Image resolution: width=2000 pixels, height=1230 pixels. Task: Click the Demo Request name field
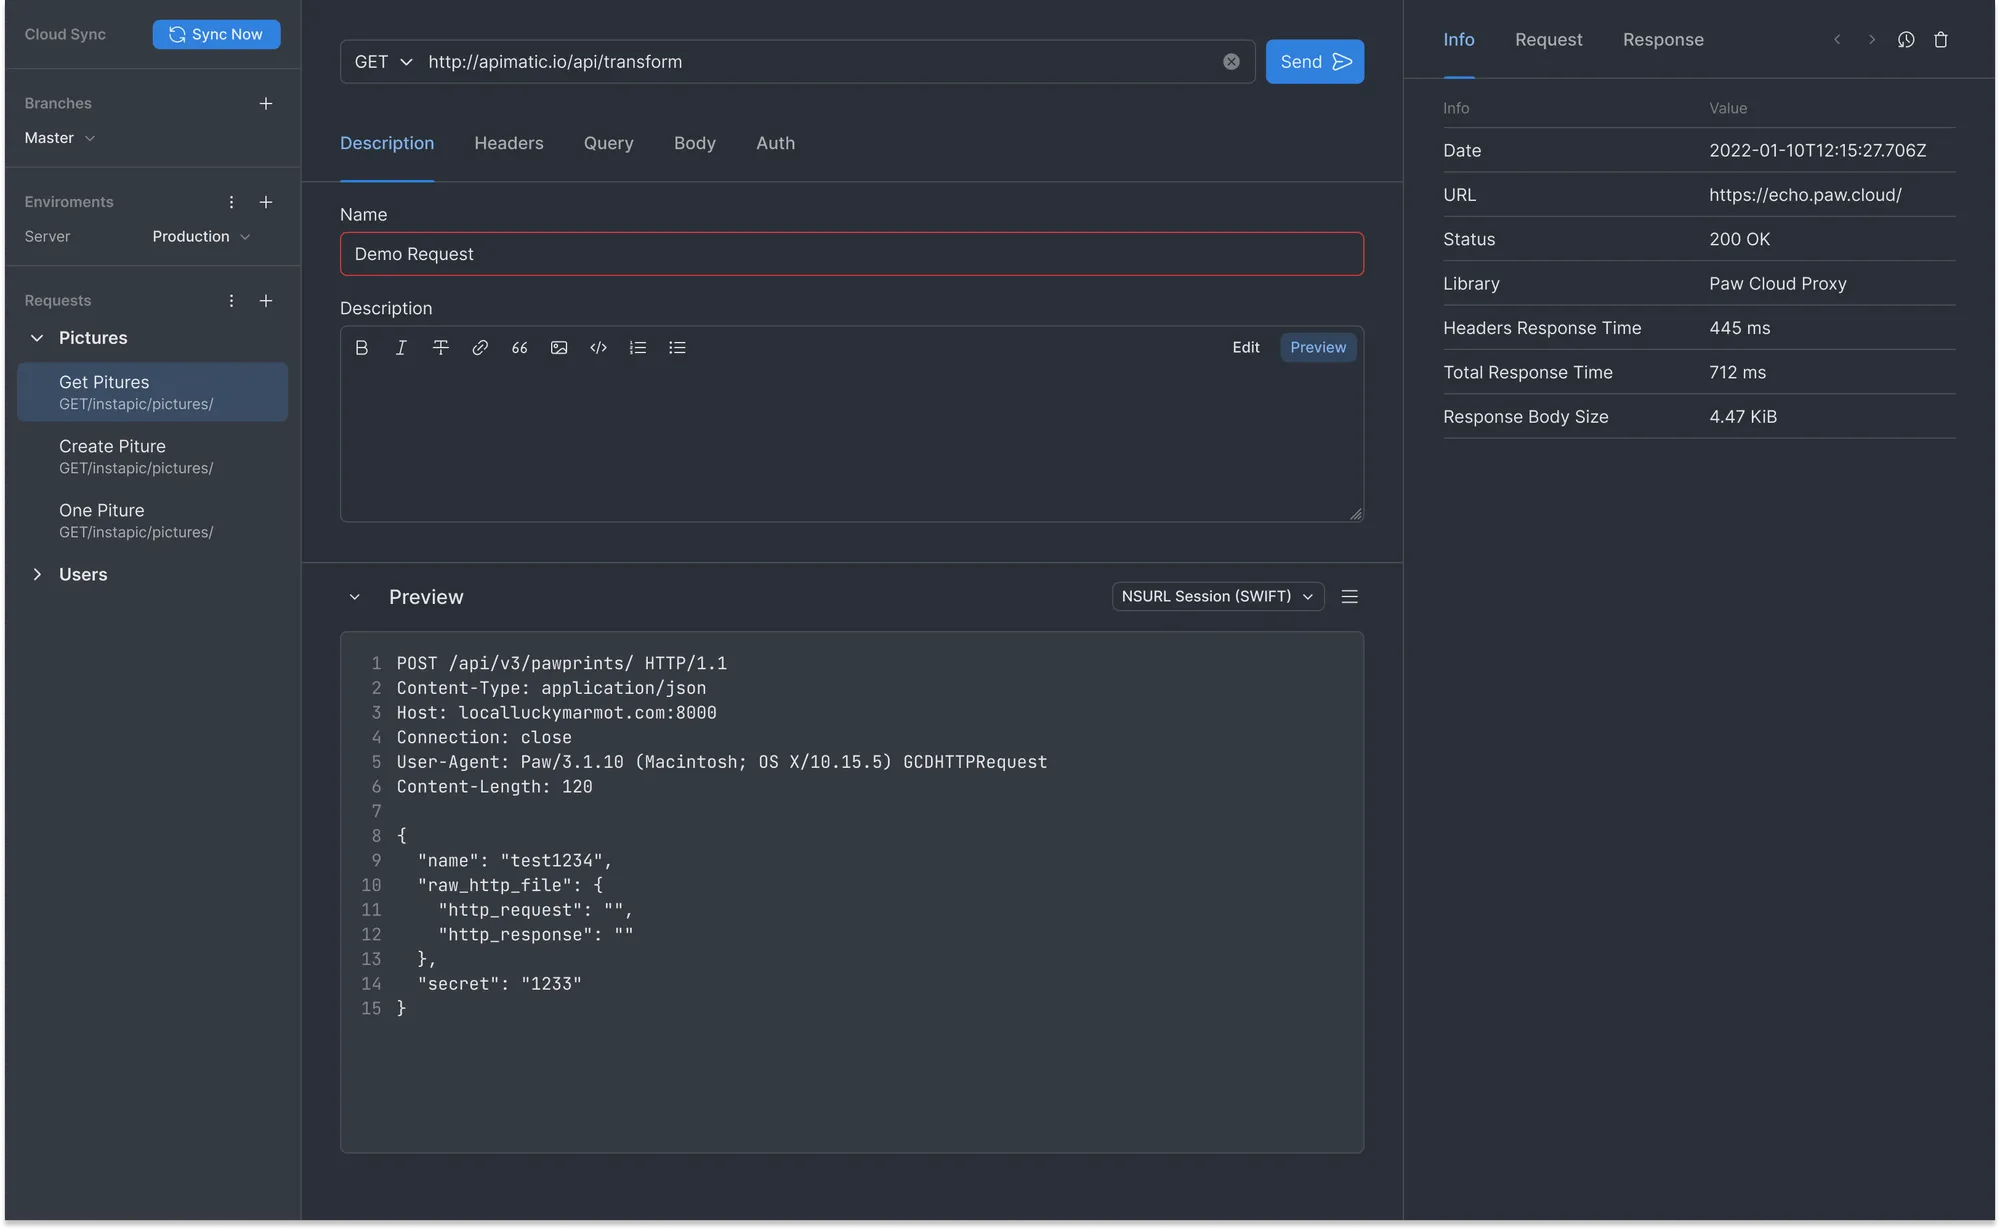pos(852,254)
